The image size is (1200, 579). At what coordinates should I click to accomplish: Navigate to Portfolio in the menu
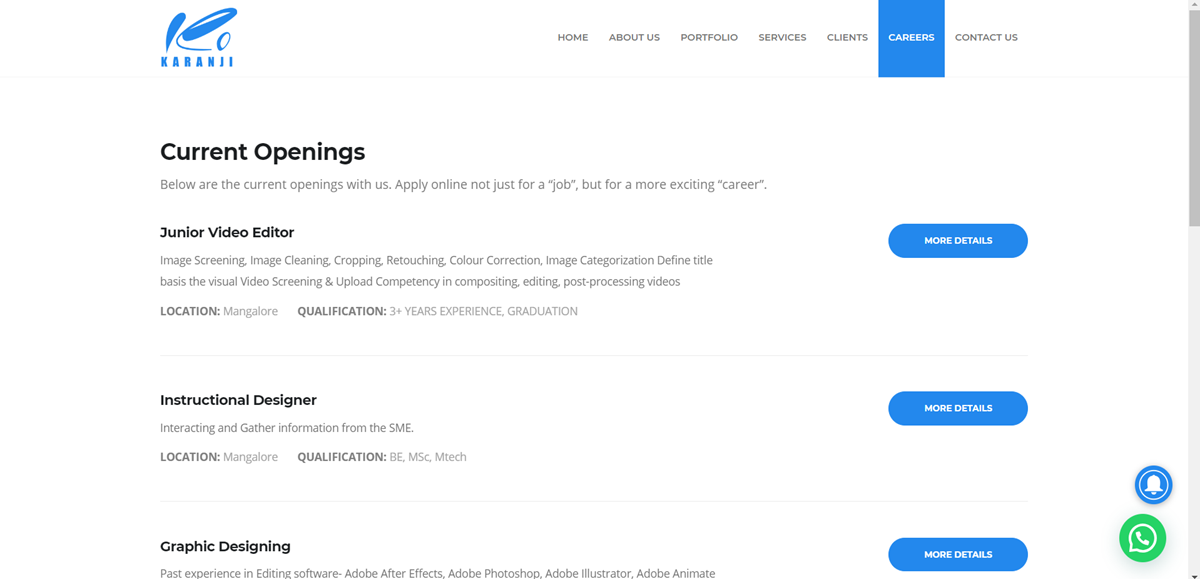pyautogui.click(x=709, y=38)
